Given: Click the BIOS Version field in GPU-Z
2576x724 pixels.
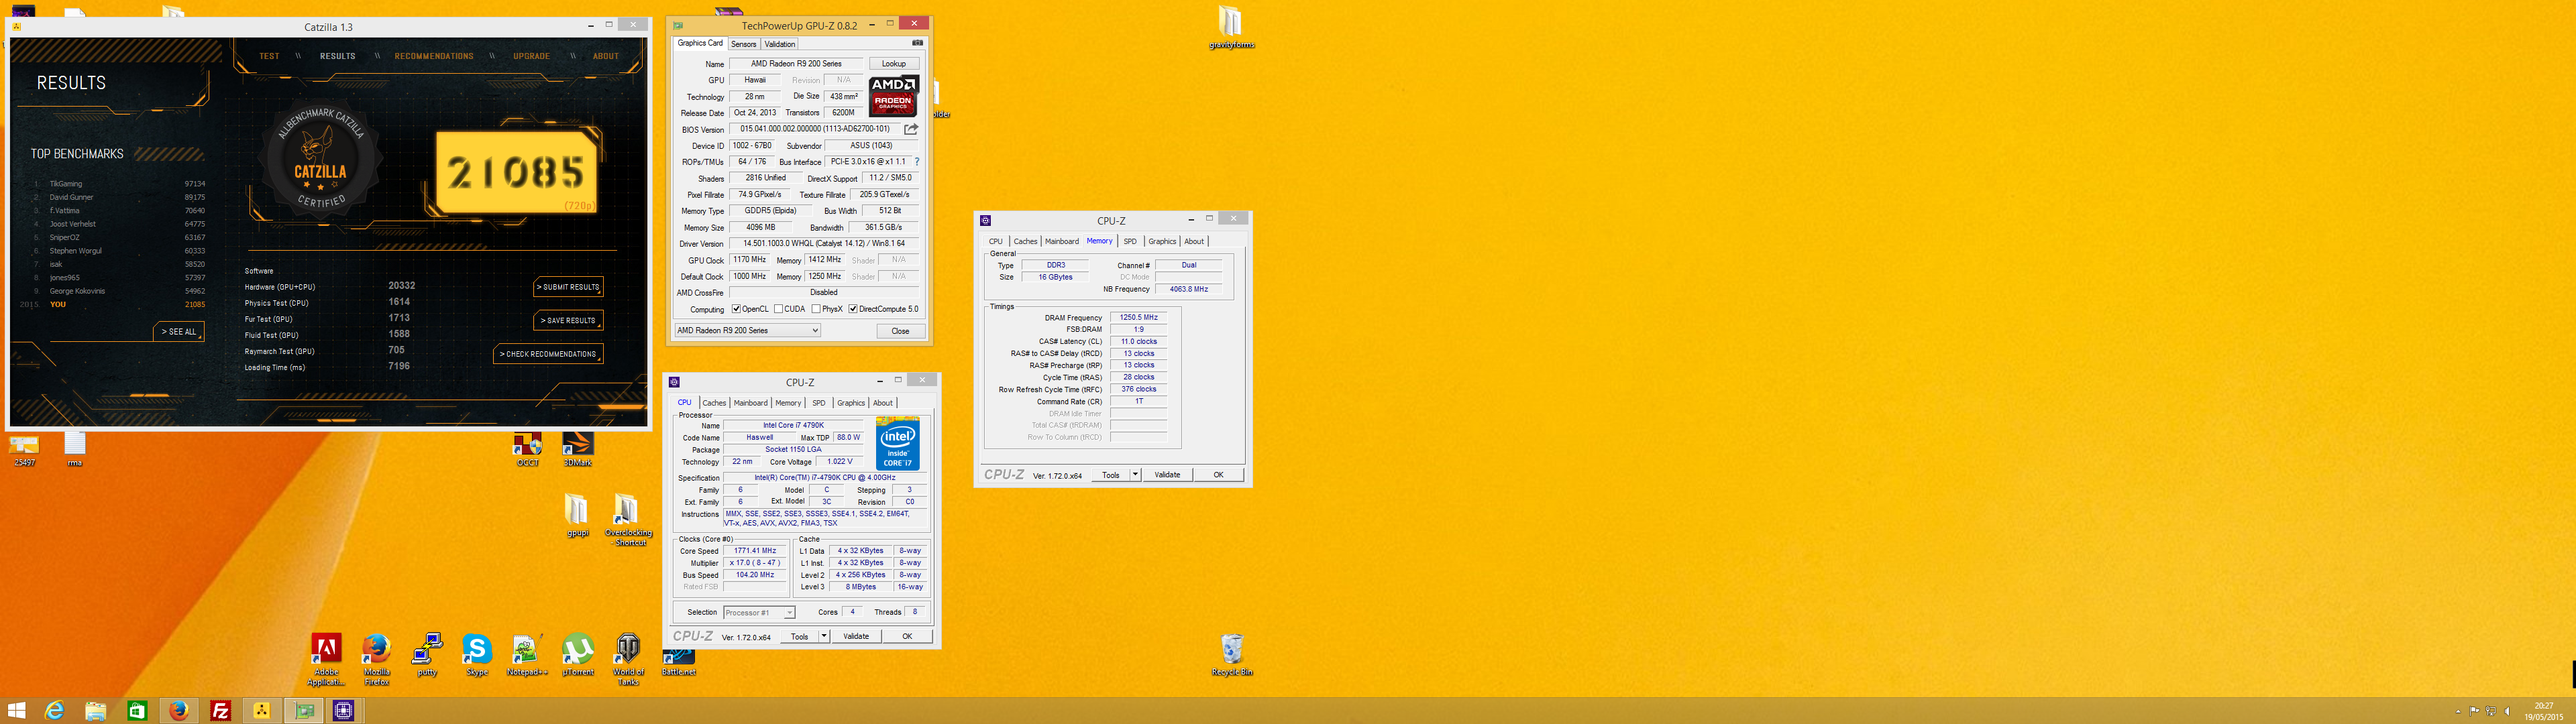Looking at the screenshot, I should click(815, 129).
